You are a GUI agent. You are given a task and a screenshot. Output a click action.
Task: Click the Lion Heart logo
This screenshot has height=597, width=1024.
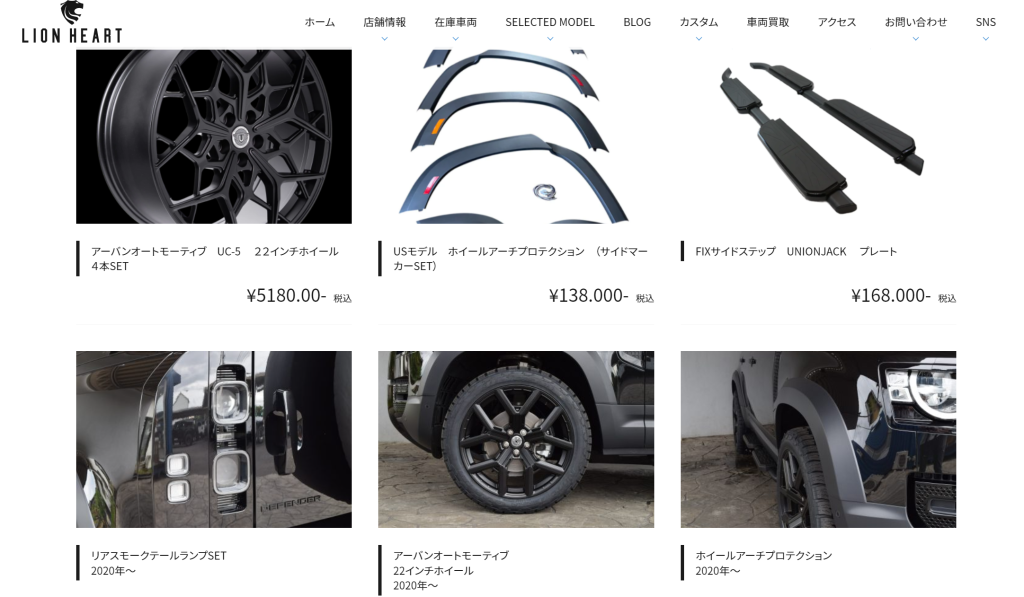[x=72, y=22]
